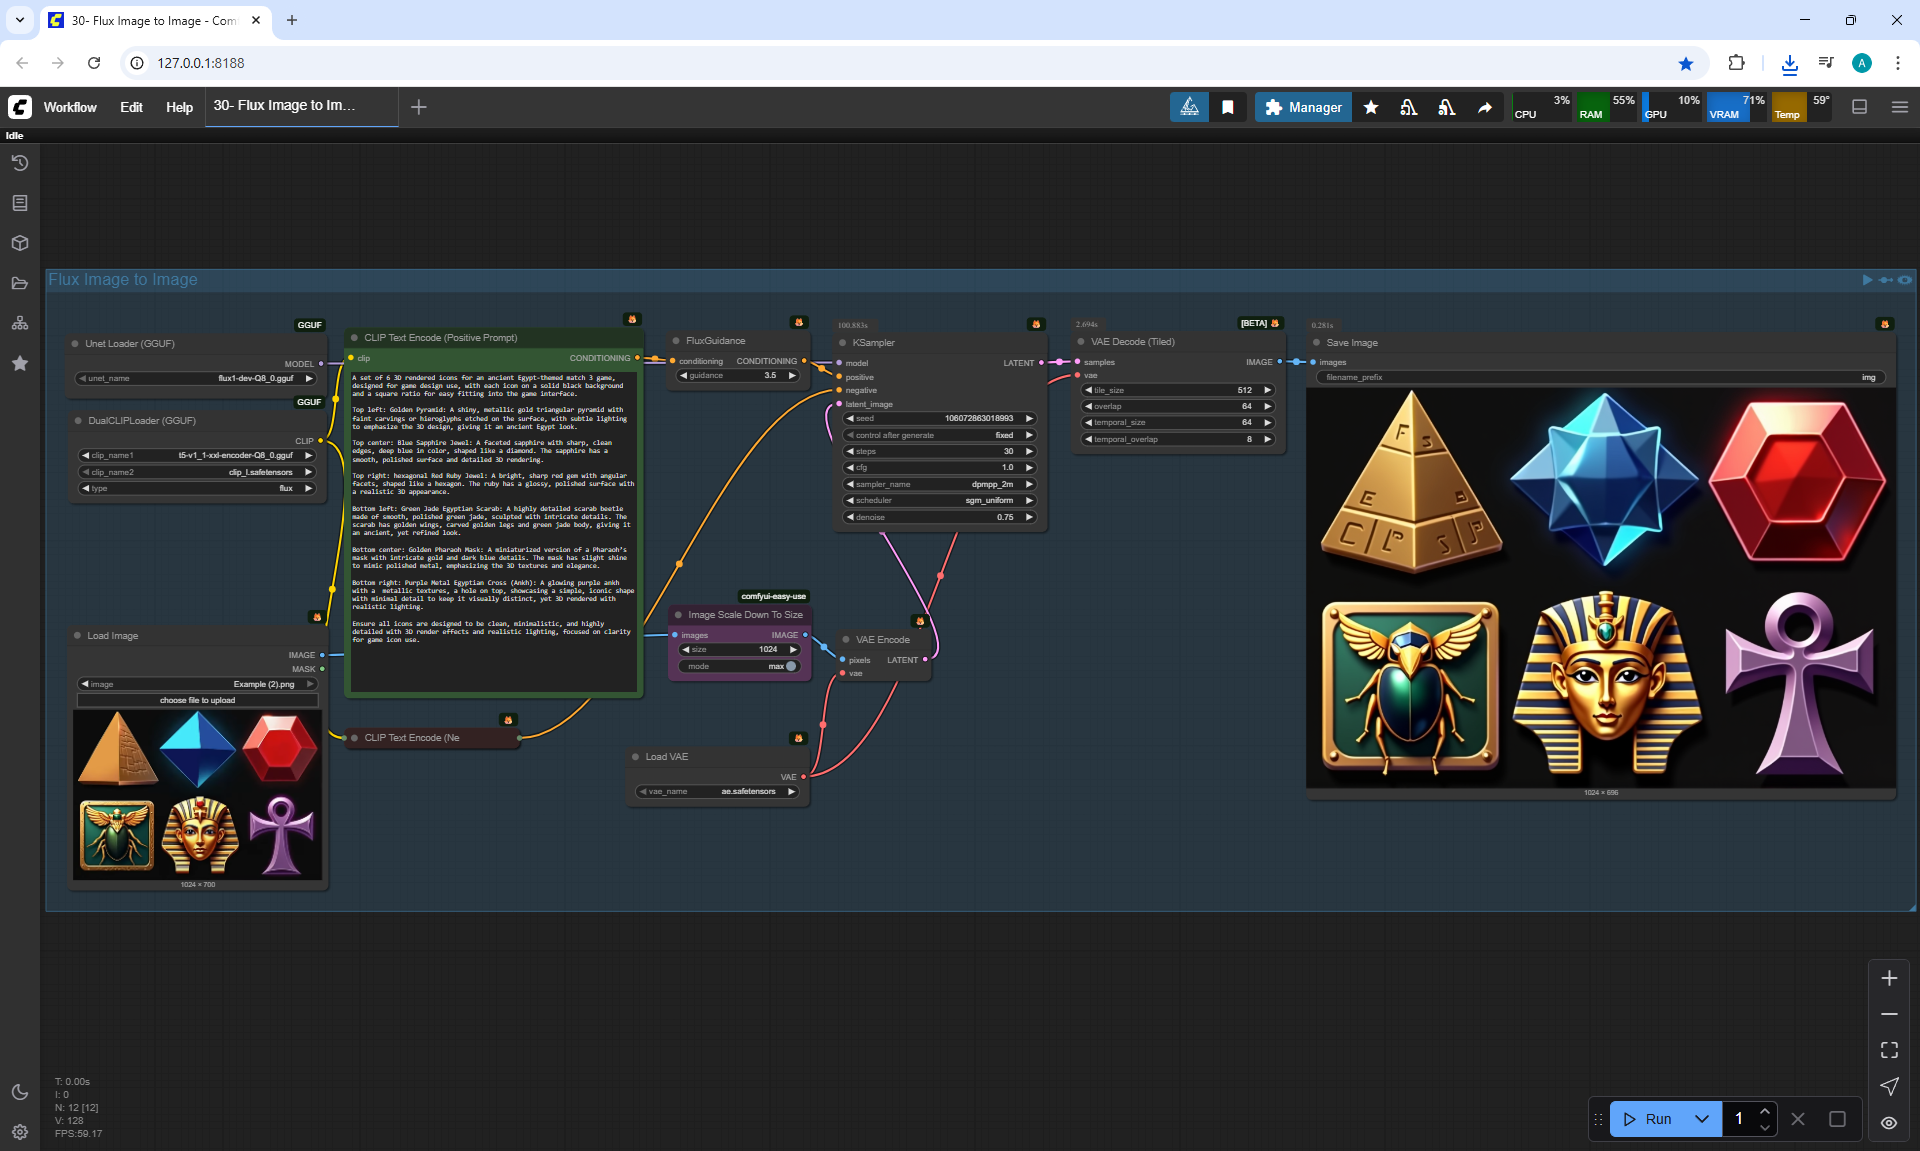Click the denoise 0.75 value slider

(940, 517)
